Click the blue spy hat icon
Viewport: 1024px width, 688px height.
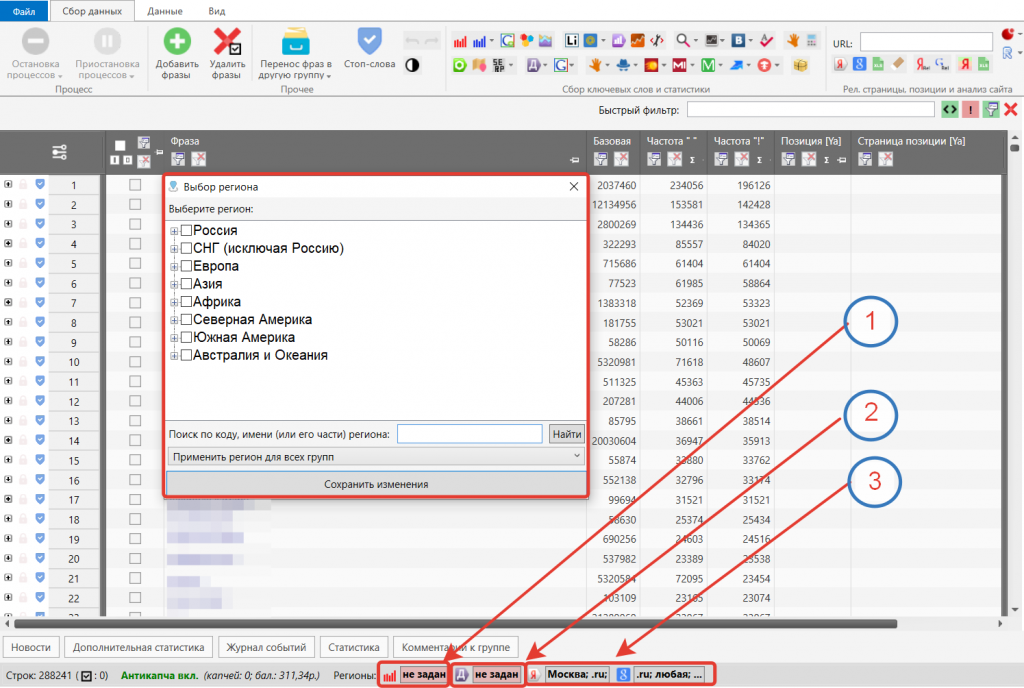pos(623,65)
